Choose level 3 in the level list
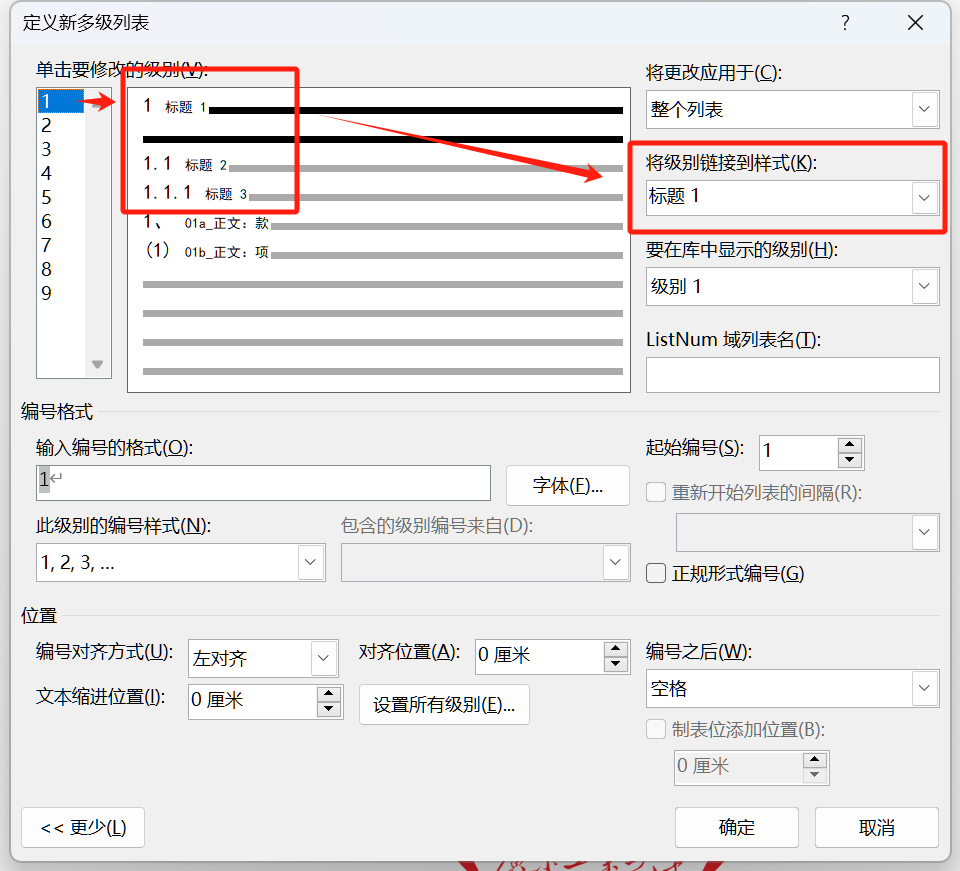Viewport: 960px width, 871px height. coord(60,149)
